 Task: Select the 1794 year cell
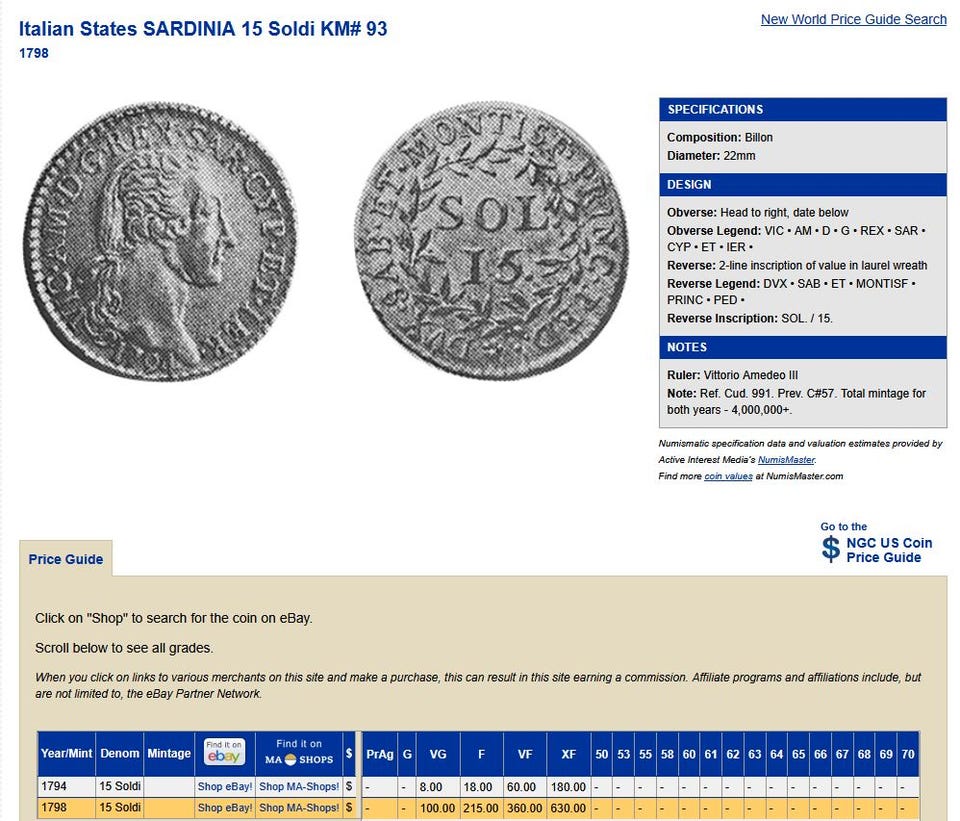[x=66, y=787]
